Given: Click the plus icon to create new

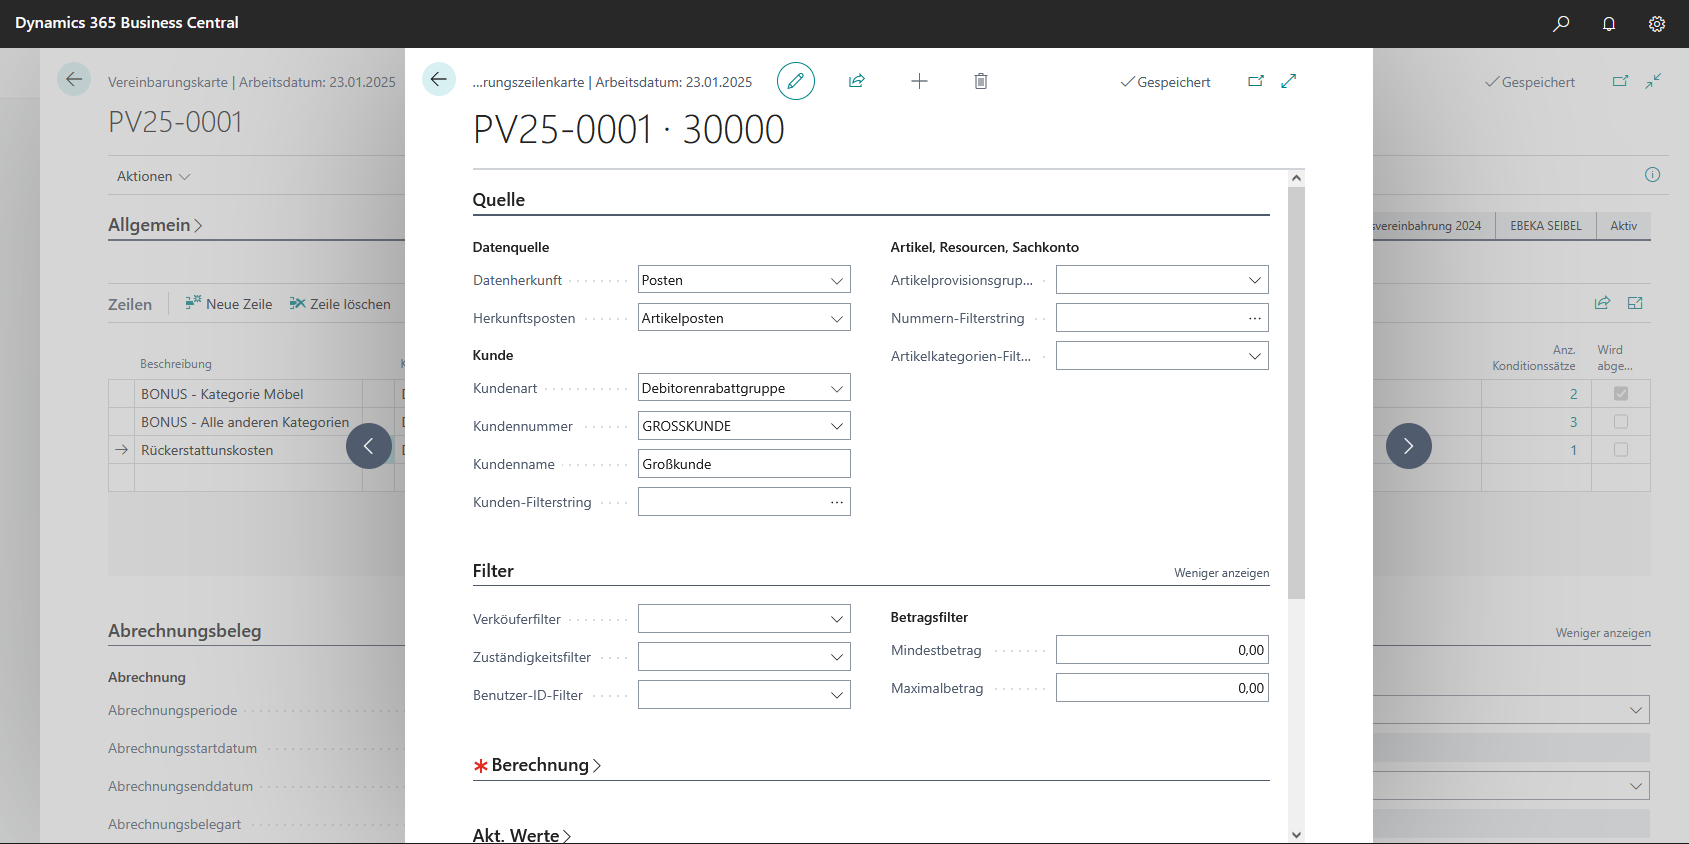Looking at the screenshot, I should coord(919,81).
